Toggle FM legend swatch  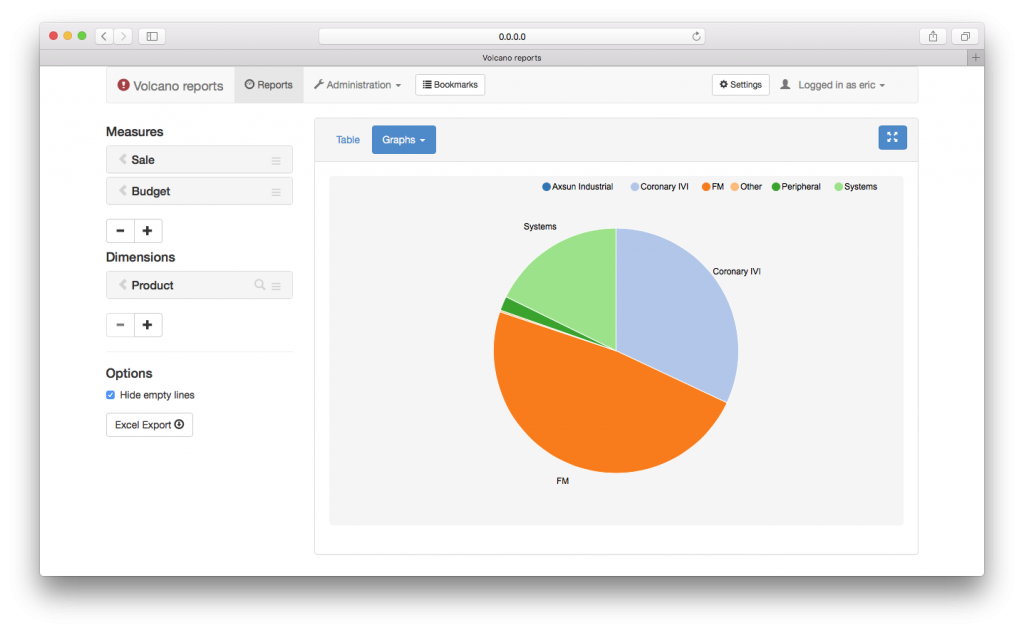coord(706,187)
